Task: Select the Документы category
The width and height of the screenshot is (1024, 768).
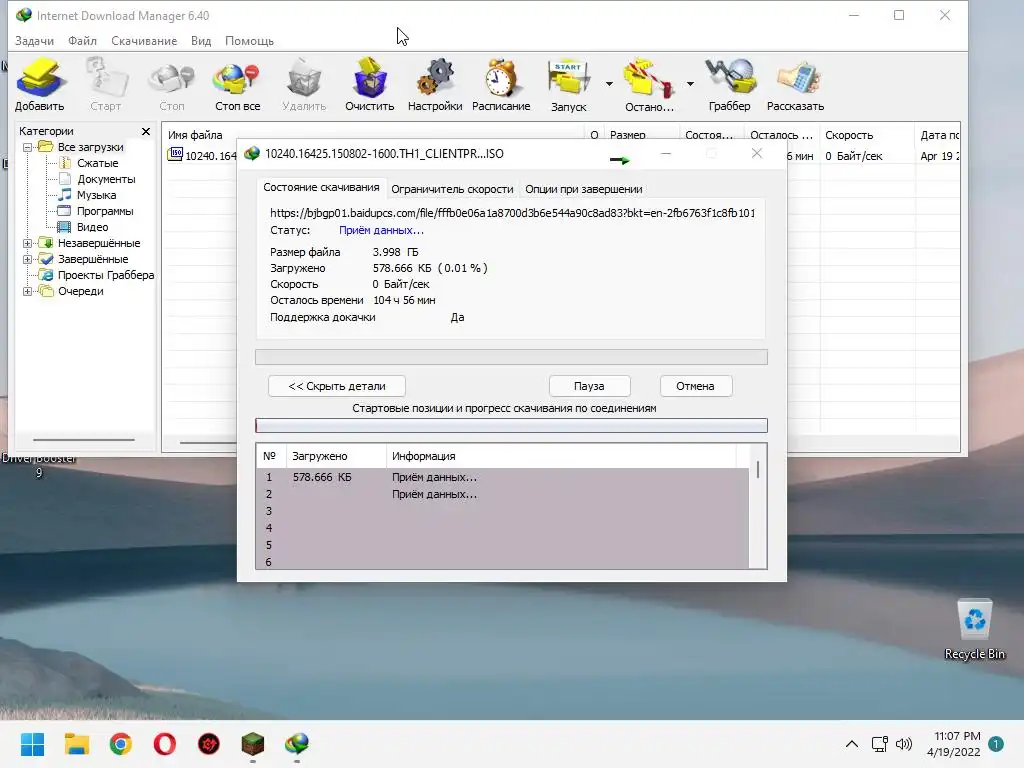Action: (106, 179)
